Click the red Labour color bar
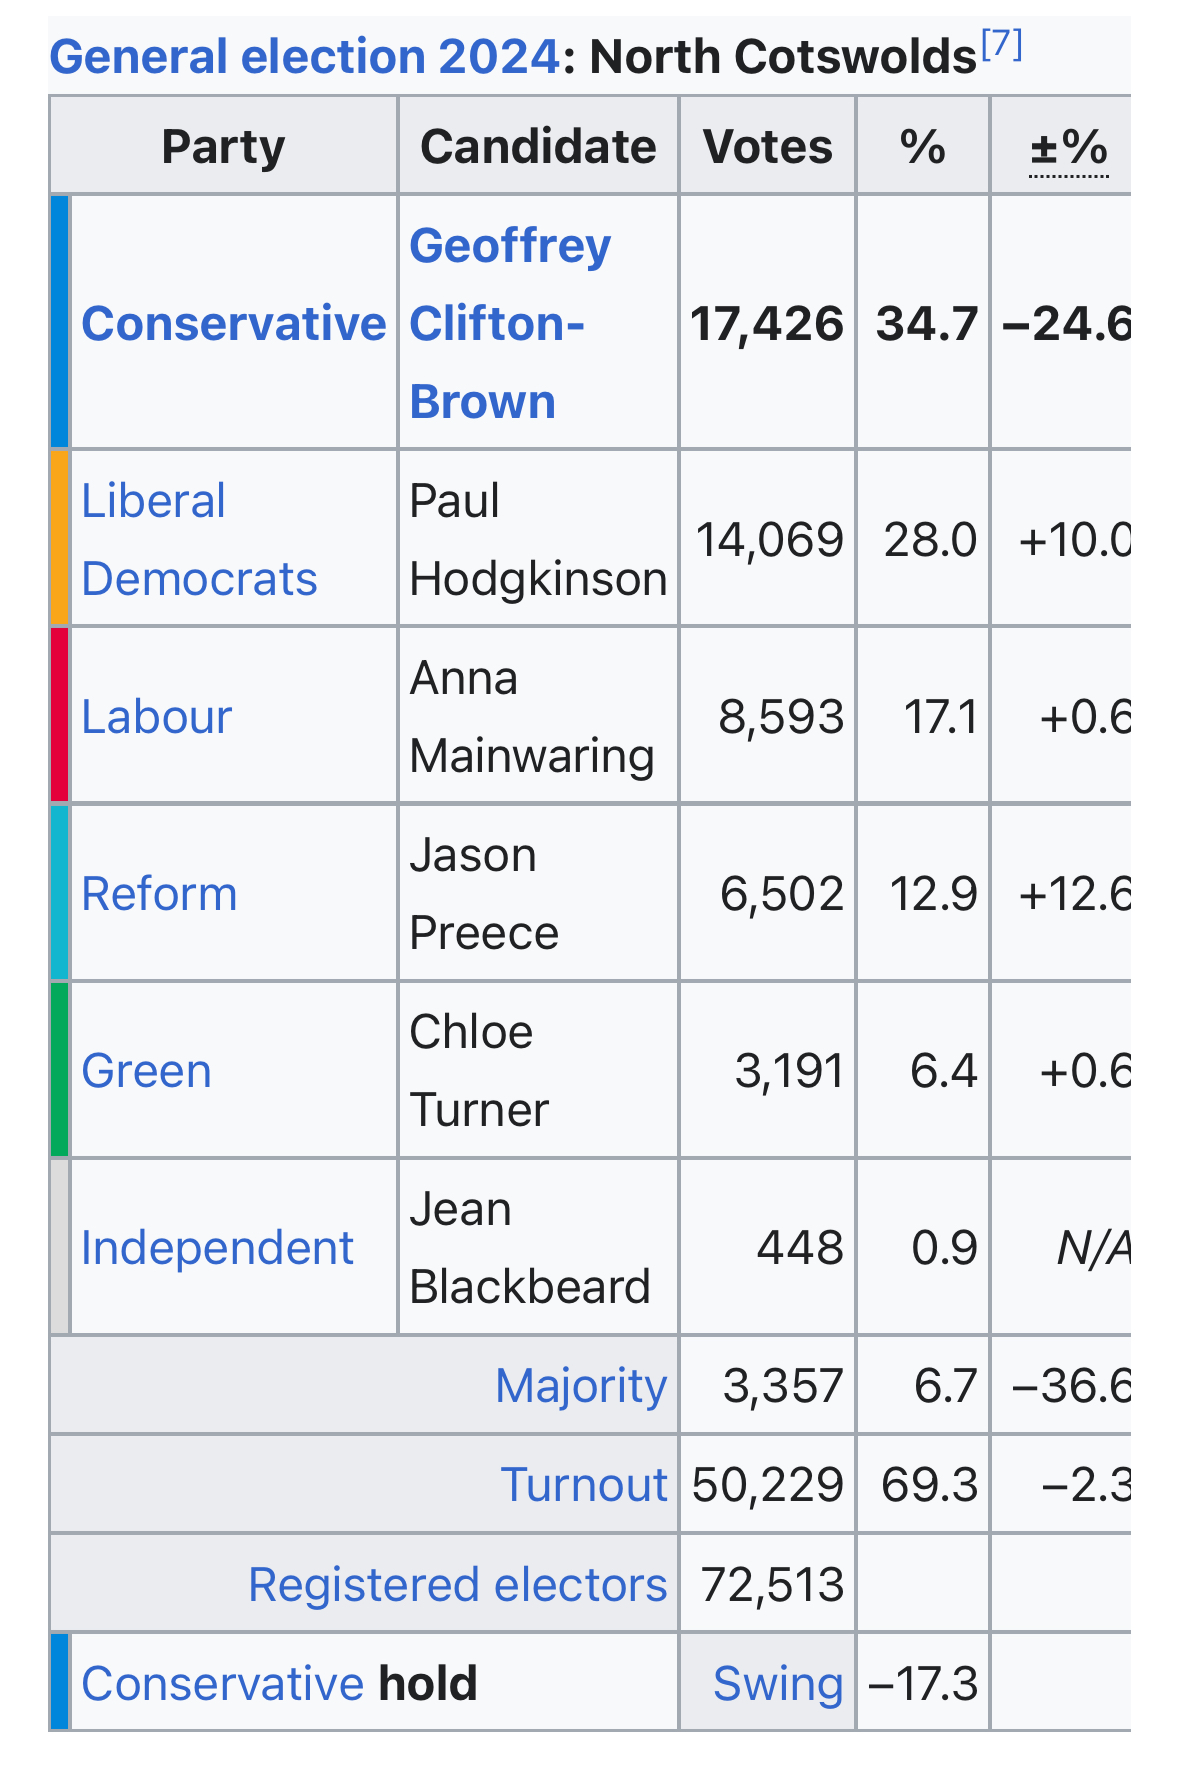 60,716
